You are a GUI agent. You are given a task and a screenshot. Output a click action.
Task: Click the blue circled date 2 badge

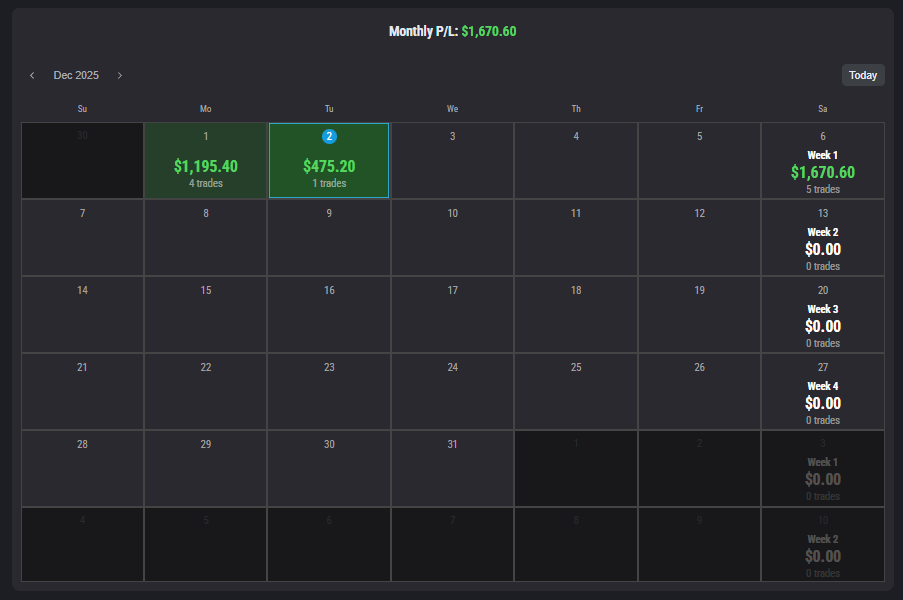pyautogui.click(x=329, y=136)
